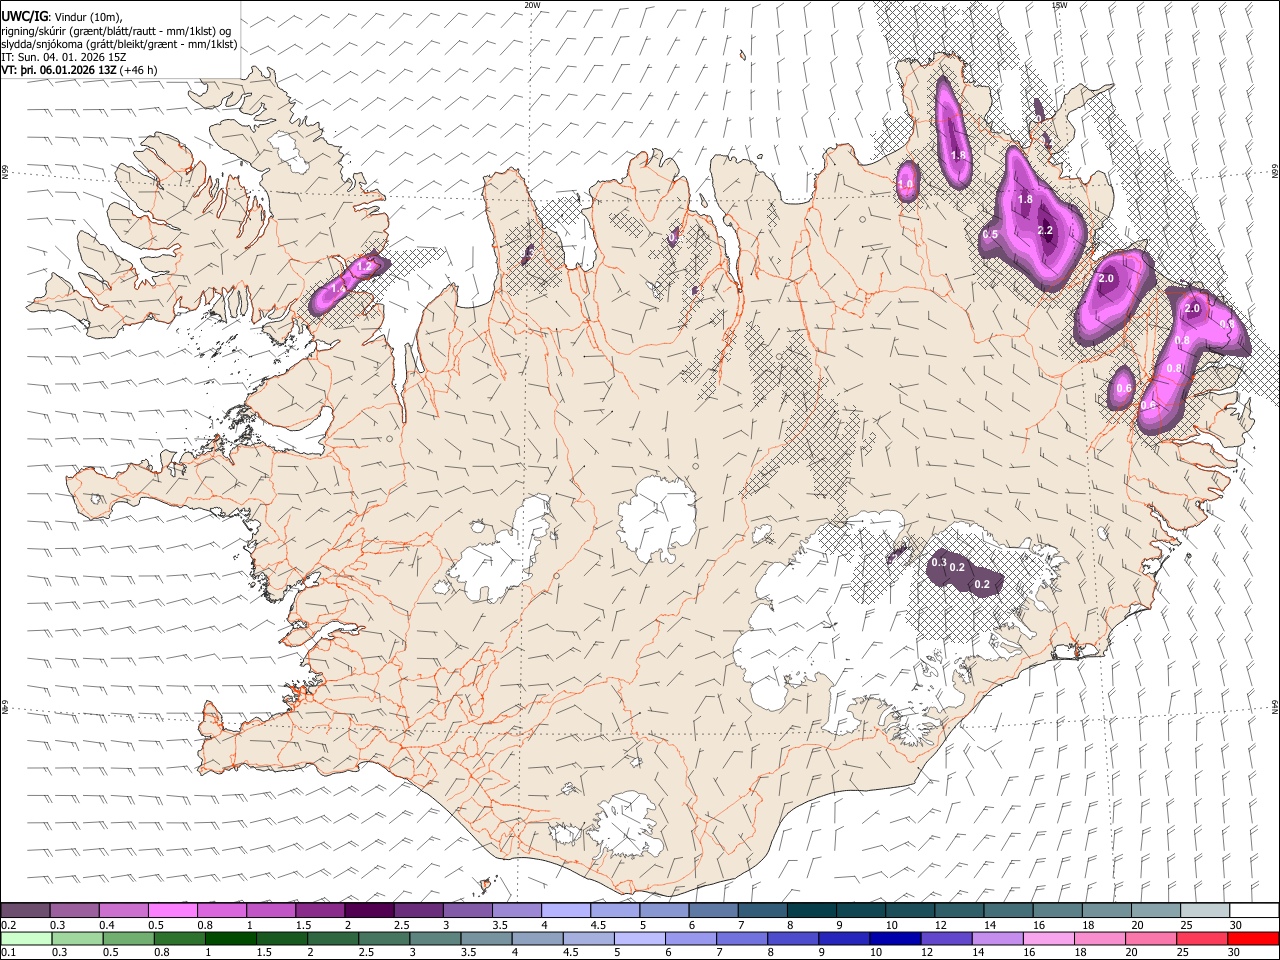Click the '64N' latitude label on the right edge
The width and height of the screenshot is (1280, 960).
[1275, 706]
